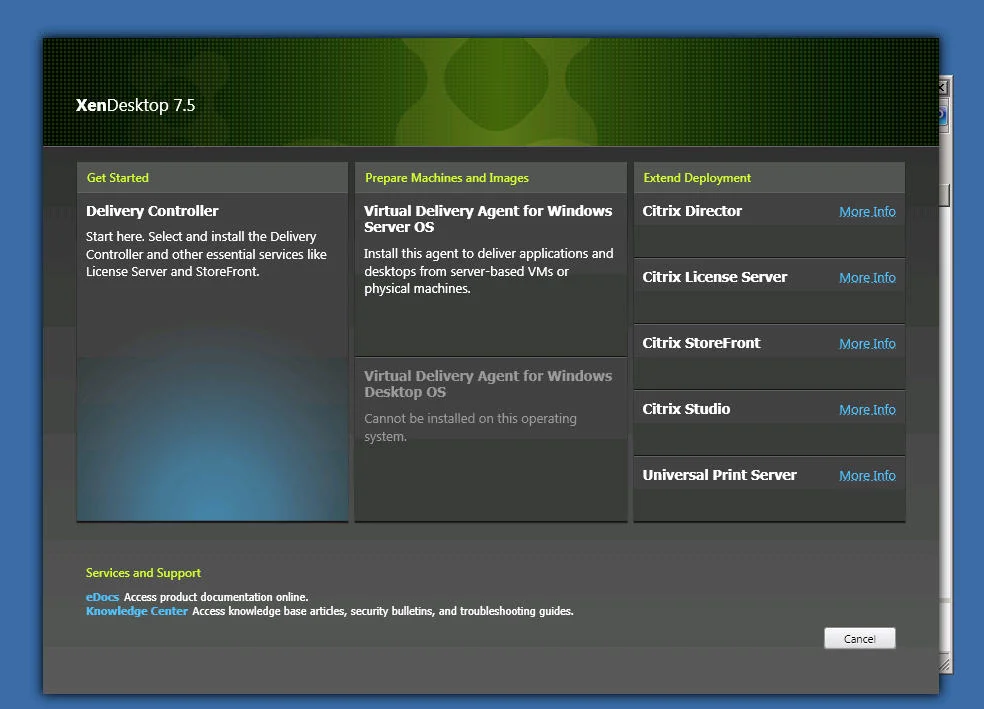This screenshot has height=709, width=984.
Task: Cancel the XenDesktop installer
Action: click(x=860, y=638)
